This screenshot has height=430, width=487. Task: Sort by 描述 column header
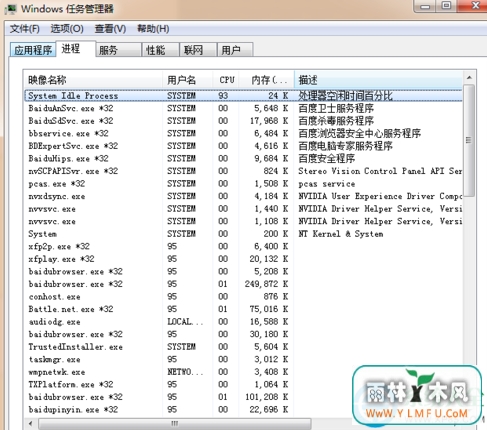click(378, 80)
